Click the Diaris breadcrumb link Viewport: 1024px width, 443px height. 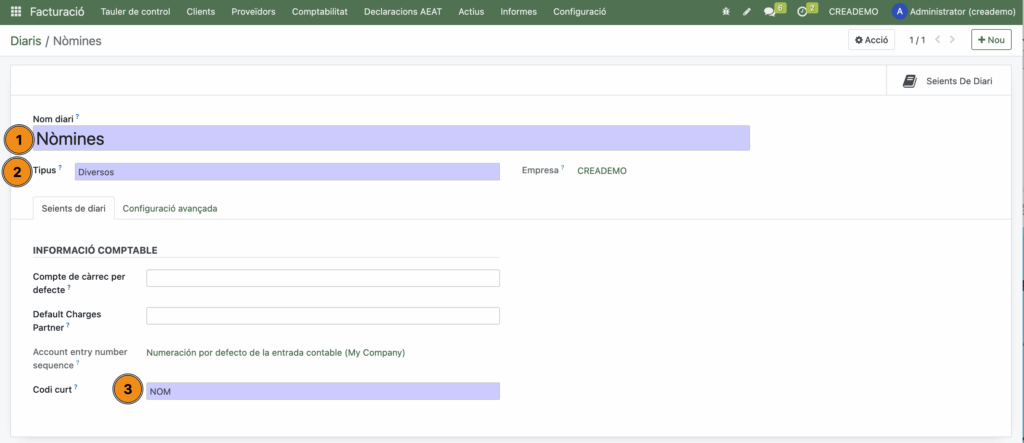click(x=25, y=41)
